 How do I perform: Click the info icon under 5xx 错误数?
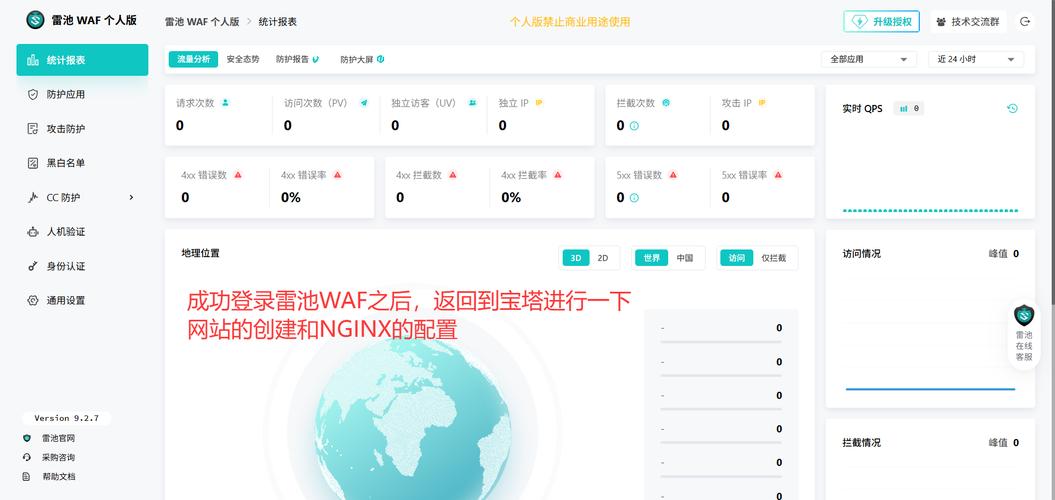(x=634, y=198)
